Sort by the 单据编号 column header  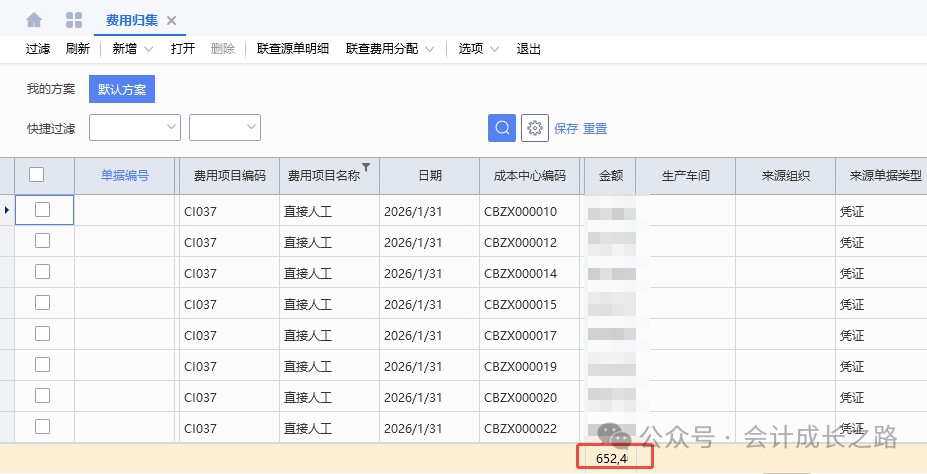(125, 175)
